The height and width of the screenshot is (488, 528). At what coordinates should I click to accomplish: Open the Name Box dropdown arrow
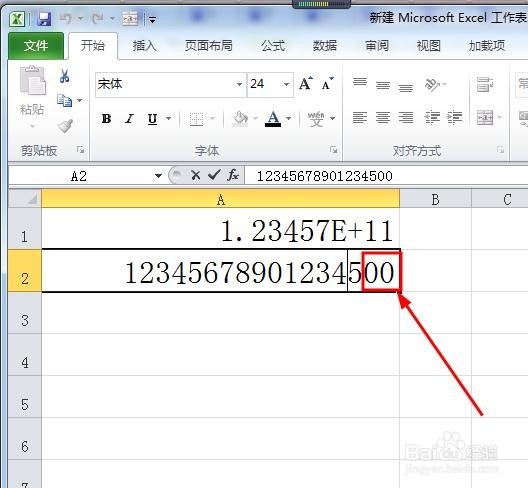158,176
